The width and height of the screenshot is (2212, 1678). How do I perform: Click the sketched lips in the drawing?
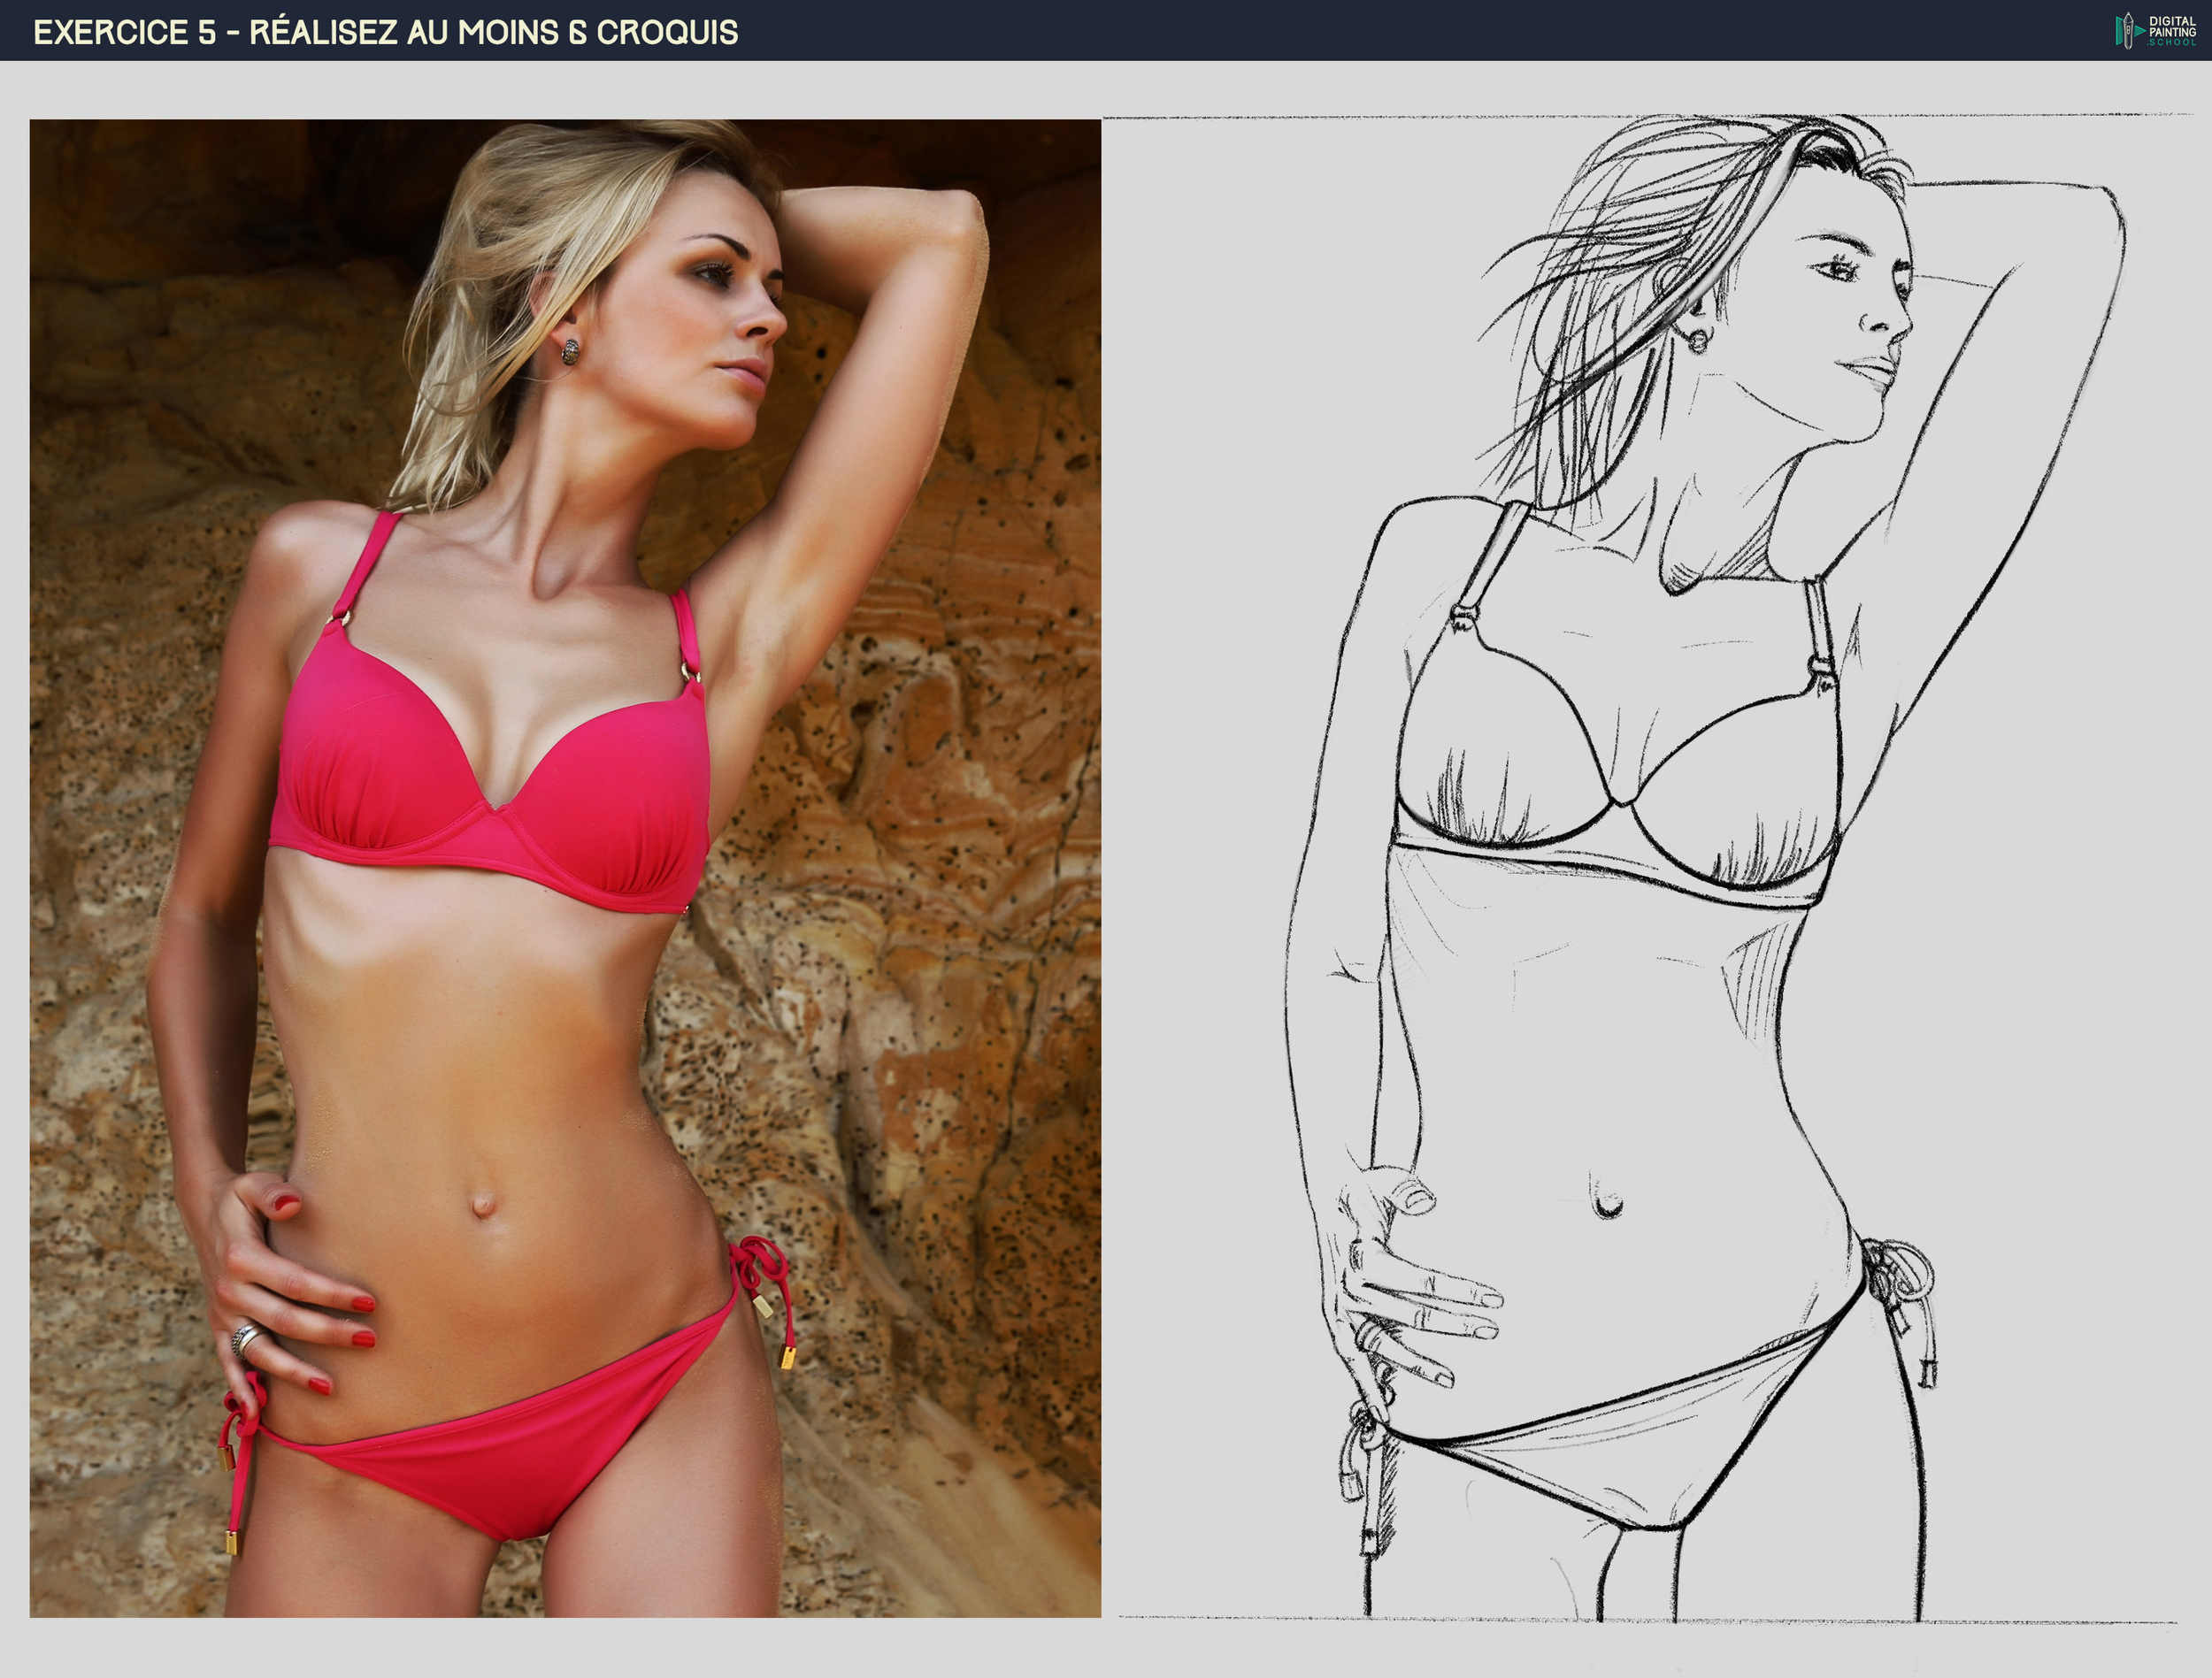(x=1873, y=370)
